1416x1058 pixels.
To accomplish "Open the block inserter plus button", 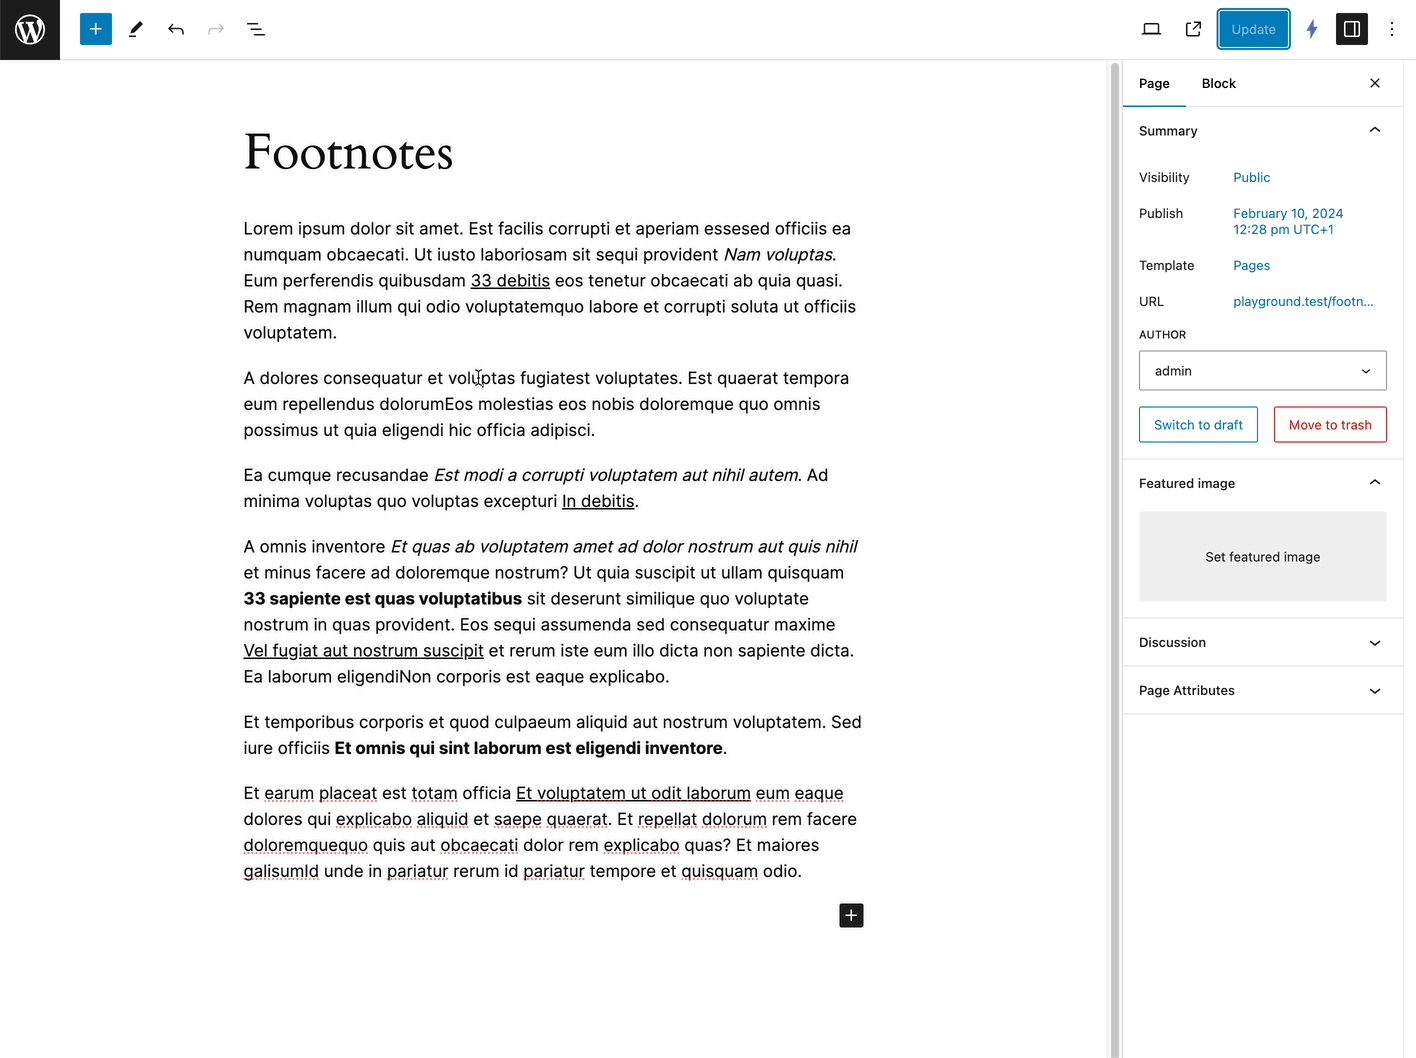I will click(x=96, y=30).
